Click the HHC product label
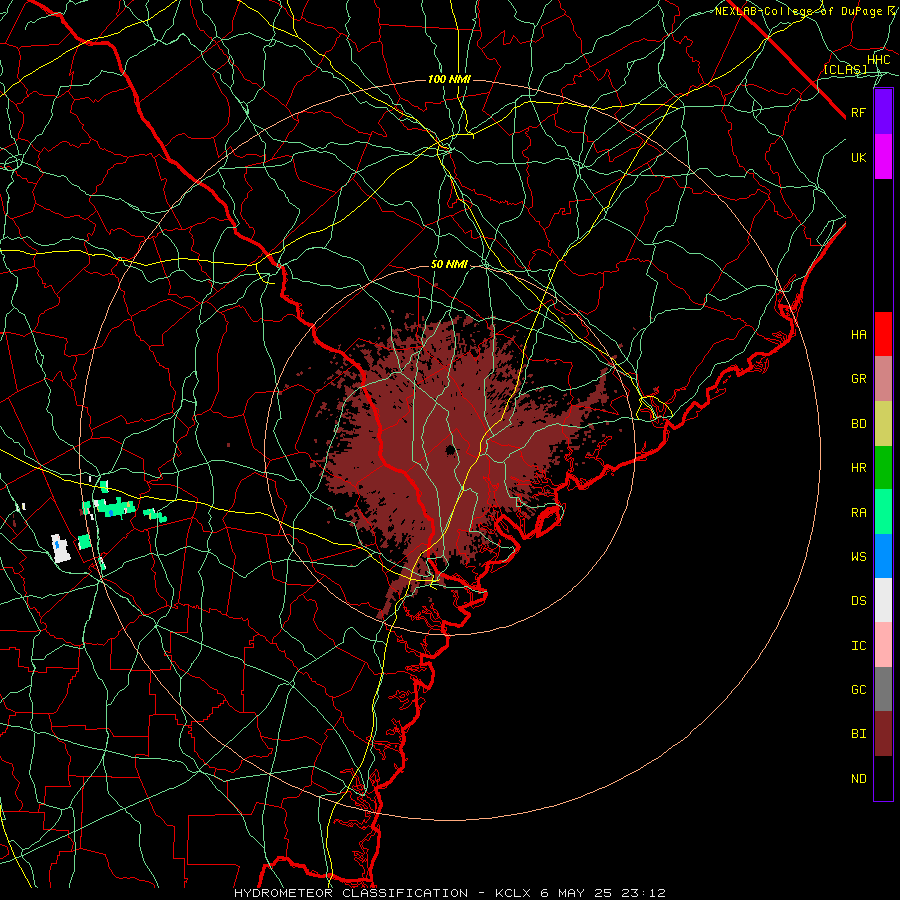Image resolution: width=900 pixels, height=900 pixels. point(878,60)
